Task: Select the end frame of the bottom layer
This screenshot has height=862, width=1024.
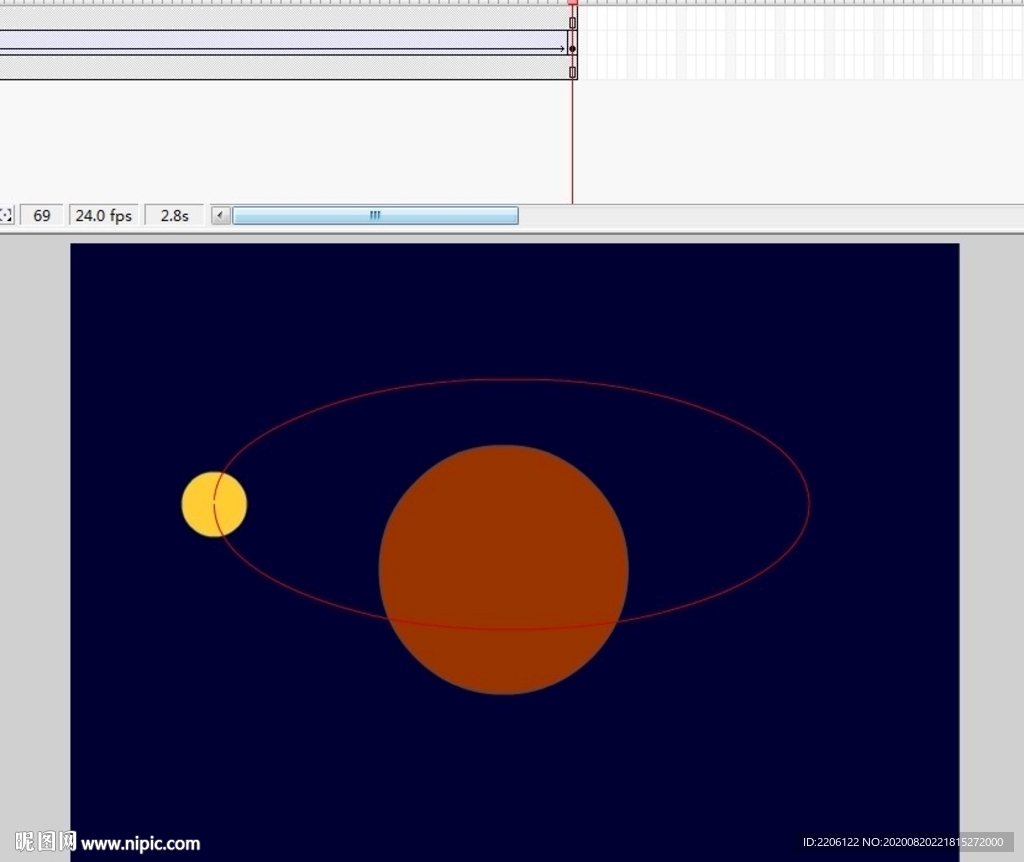Action: (x=573, y=72)
